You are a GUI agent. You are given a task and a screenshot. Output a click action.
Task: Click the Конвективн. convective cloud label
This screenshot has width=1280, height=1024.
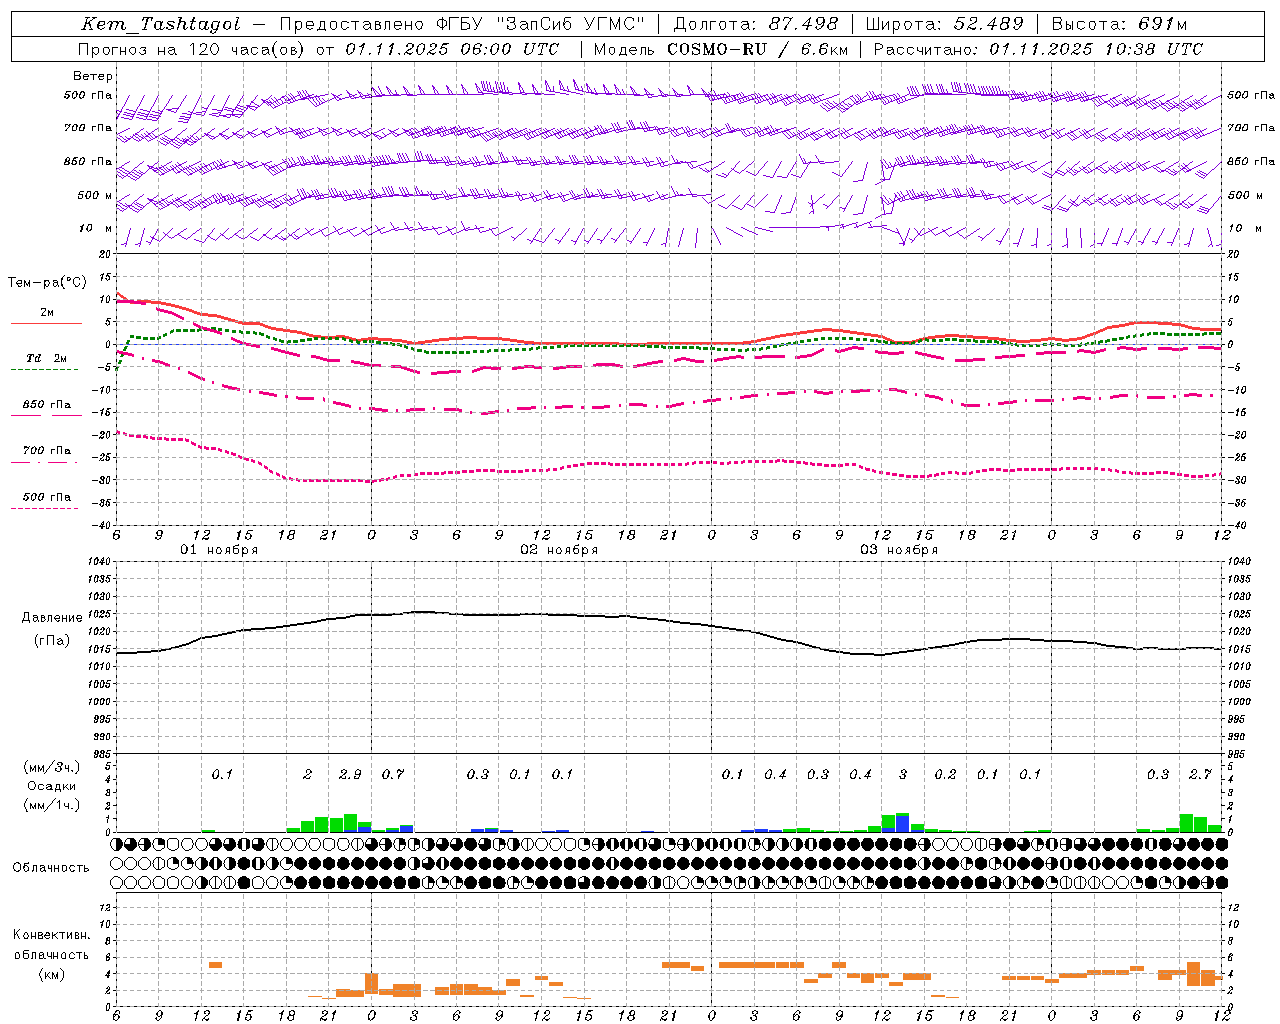(x=51, y=934)
